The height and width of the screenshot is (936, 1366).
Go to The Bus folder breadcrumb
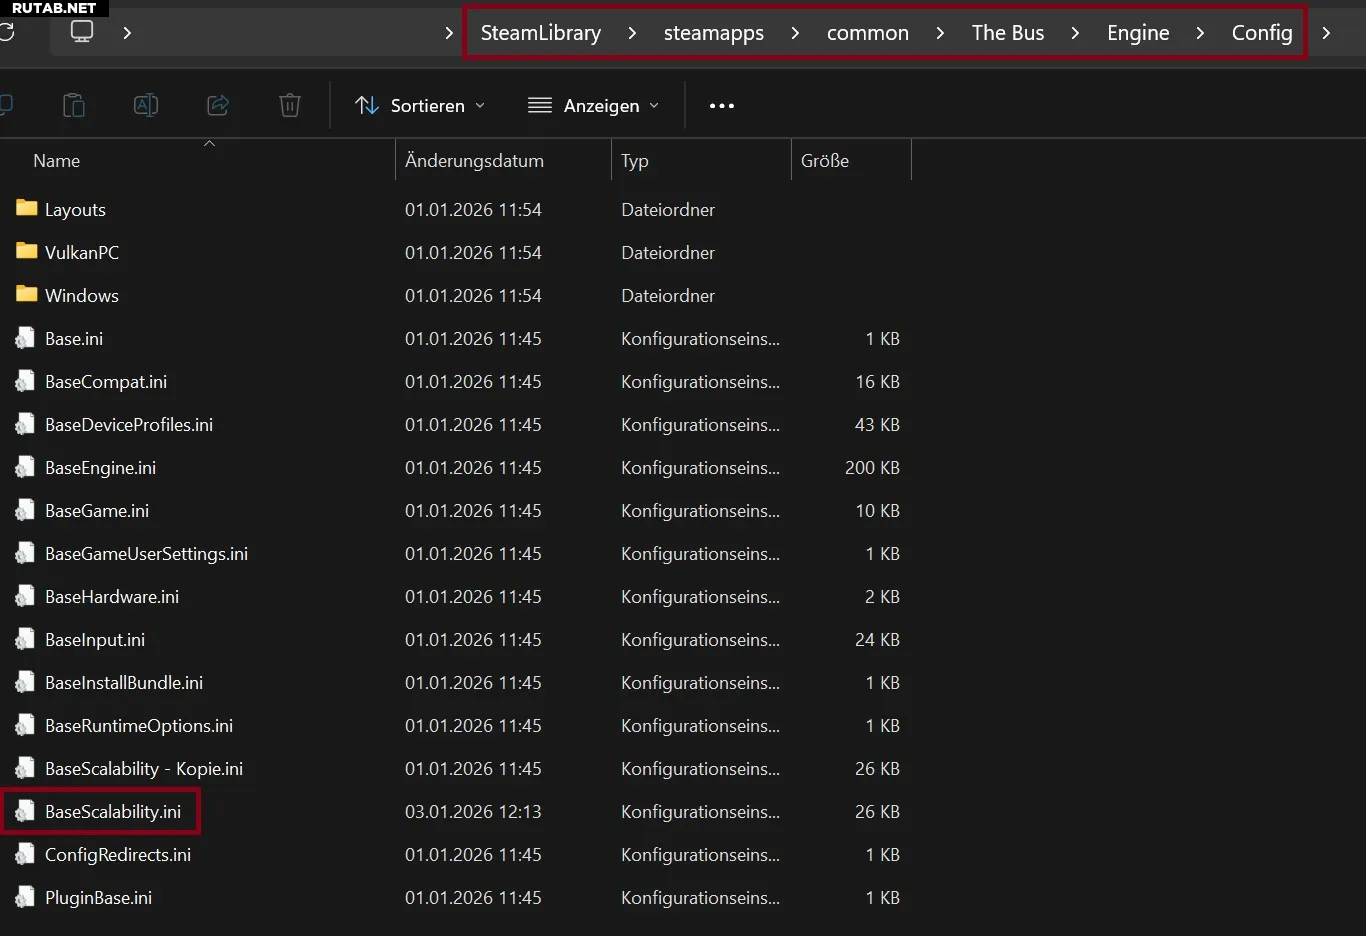pyautogui.click(x=1007, y=33)
